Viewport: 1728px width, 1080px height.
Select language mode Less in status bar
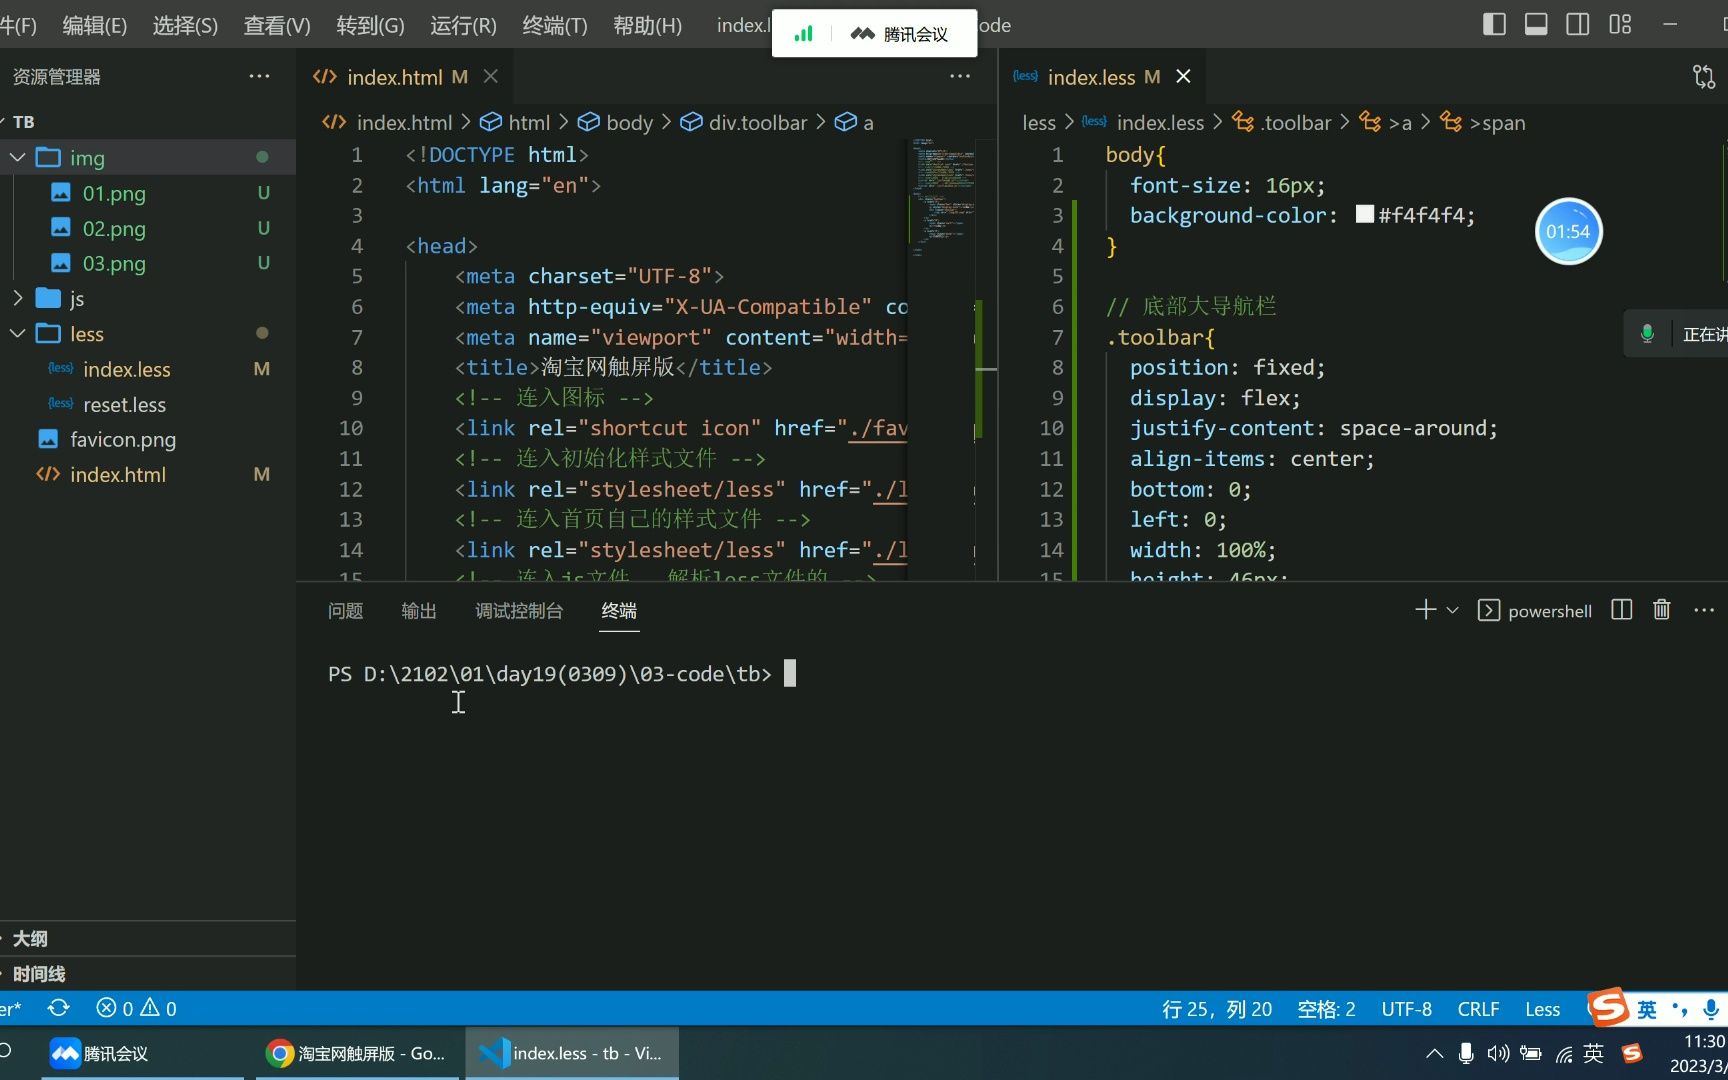pos(1542,1008)
